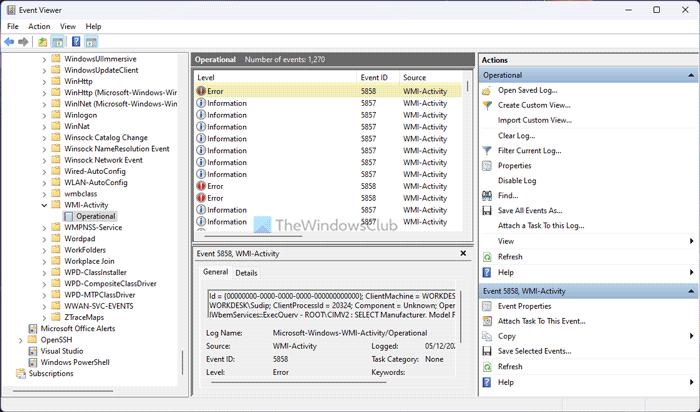Screen dimensions: 700x412
Task: Click the Microsoft Office Alerts log icon
Action: point(33,329)
